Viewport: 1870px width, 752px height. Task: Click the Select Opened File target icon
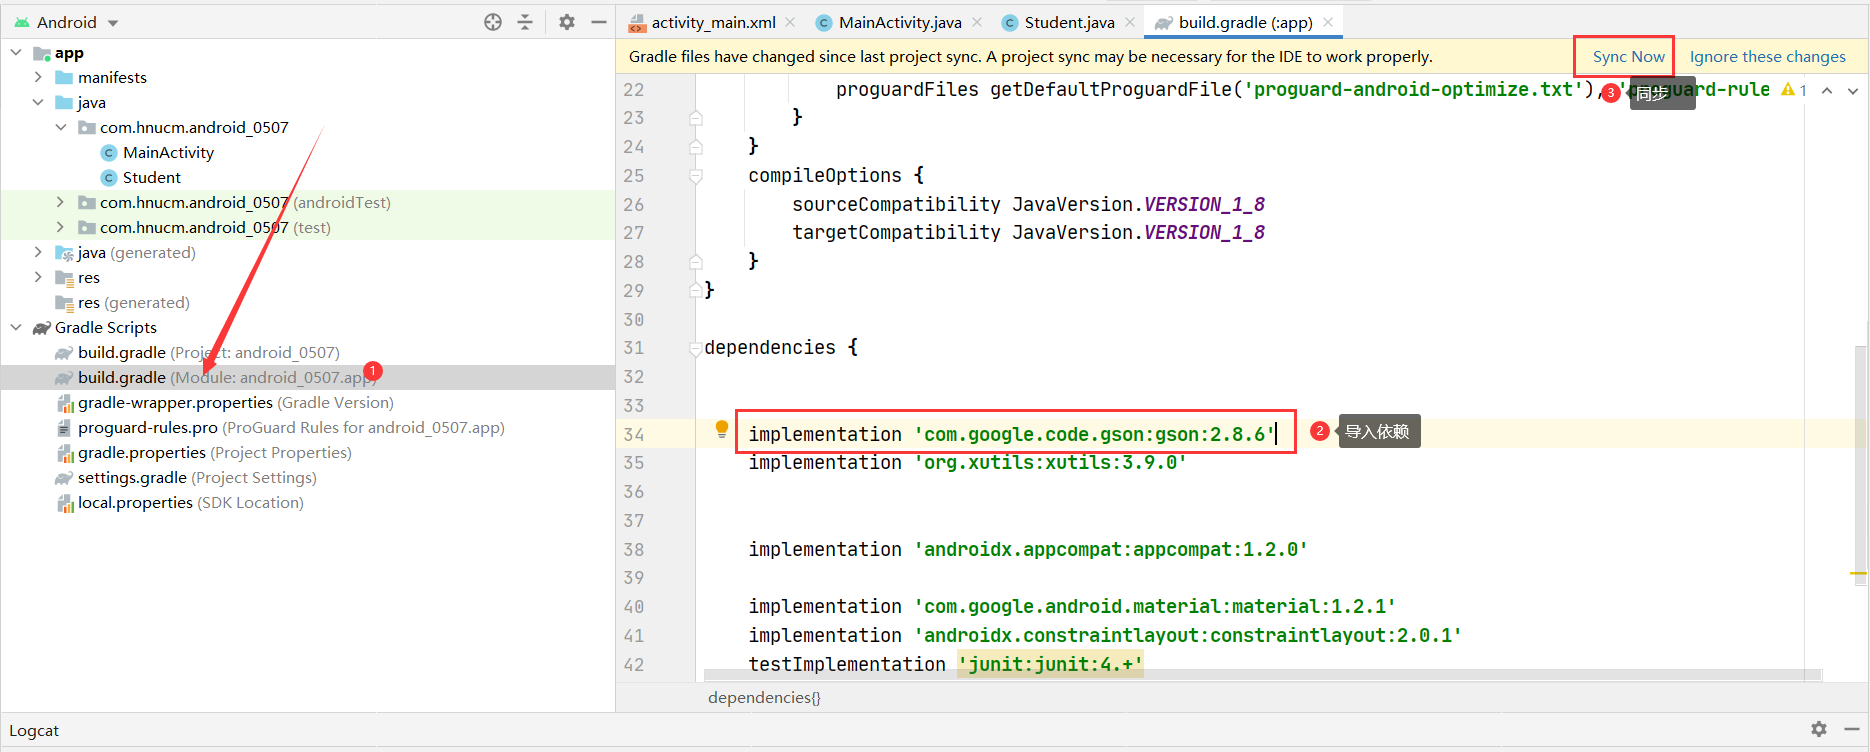click(493, 22)
